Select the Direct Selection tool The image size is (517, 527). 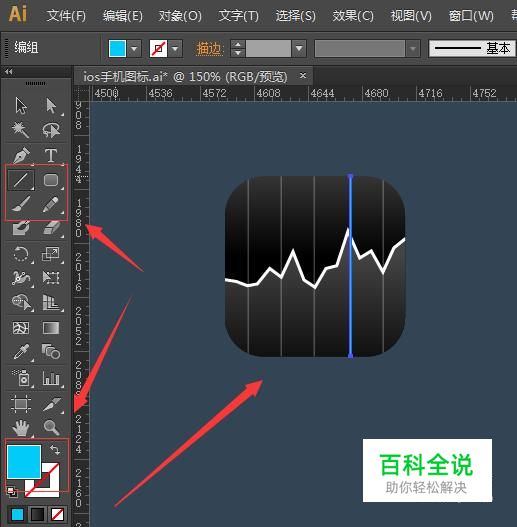(x=51, y=106)
